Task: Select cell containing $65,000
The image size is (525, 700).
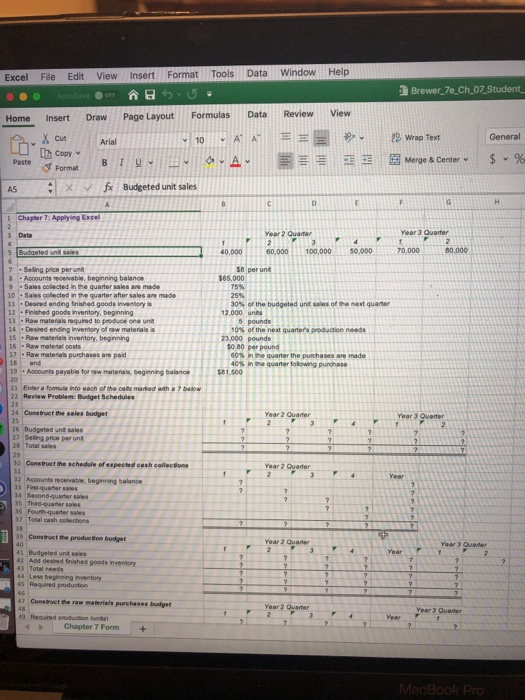Action: (x=224, y=278)
